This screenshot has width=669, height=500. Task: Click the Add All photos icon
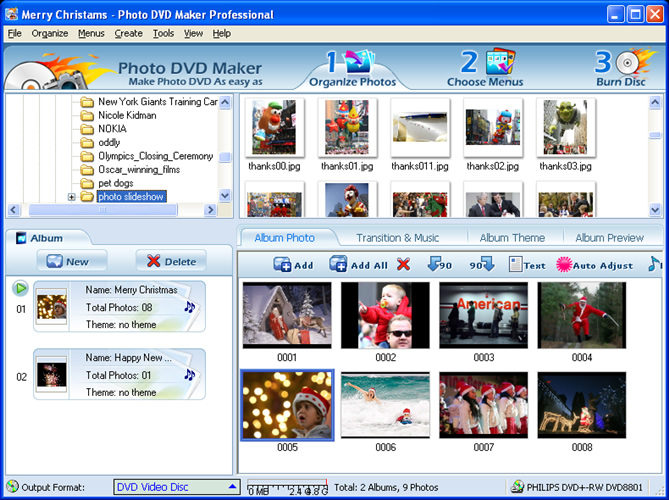click(x=338, y=264)
